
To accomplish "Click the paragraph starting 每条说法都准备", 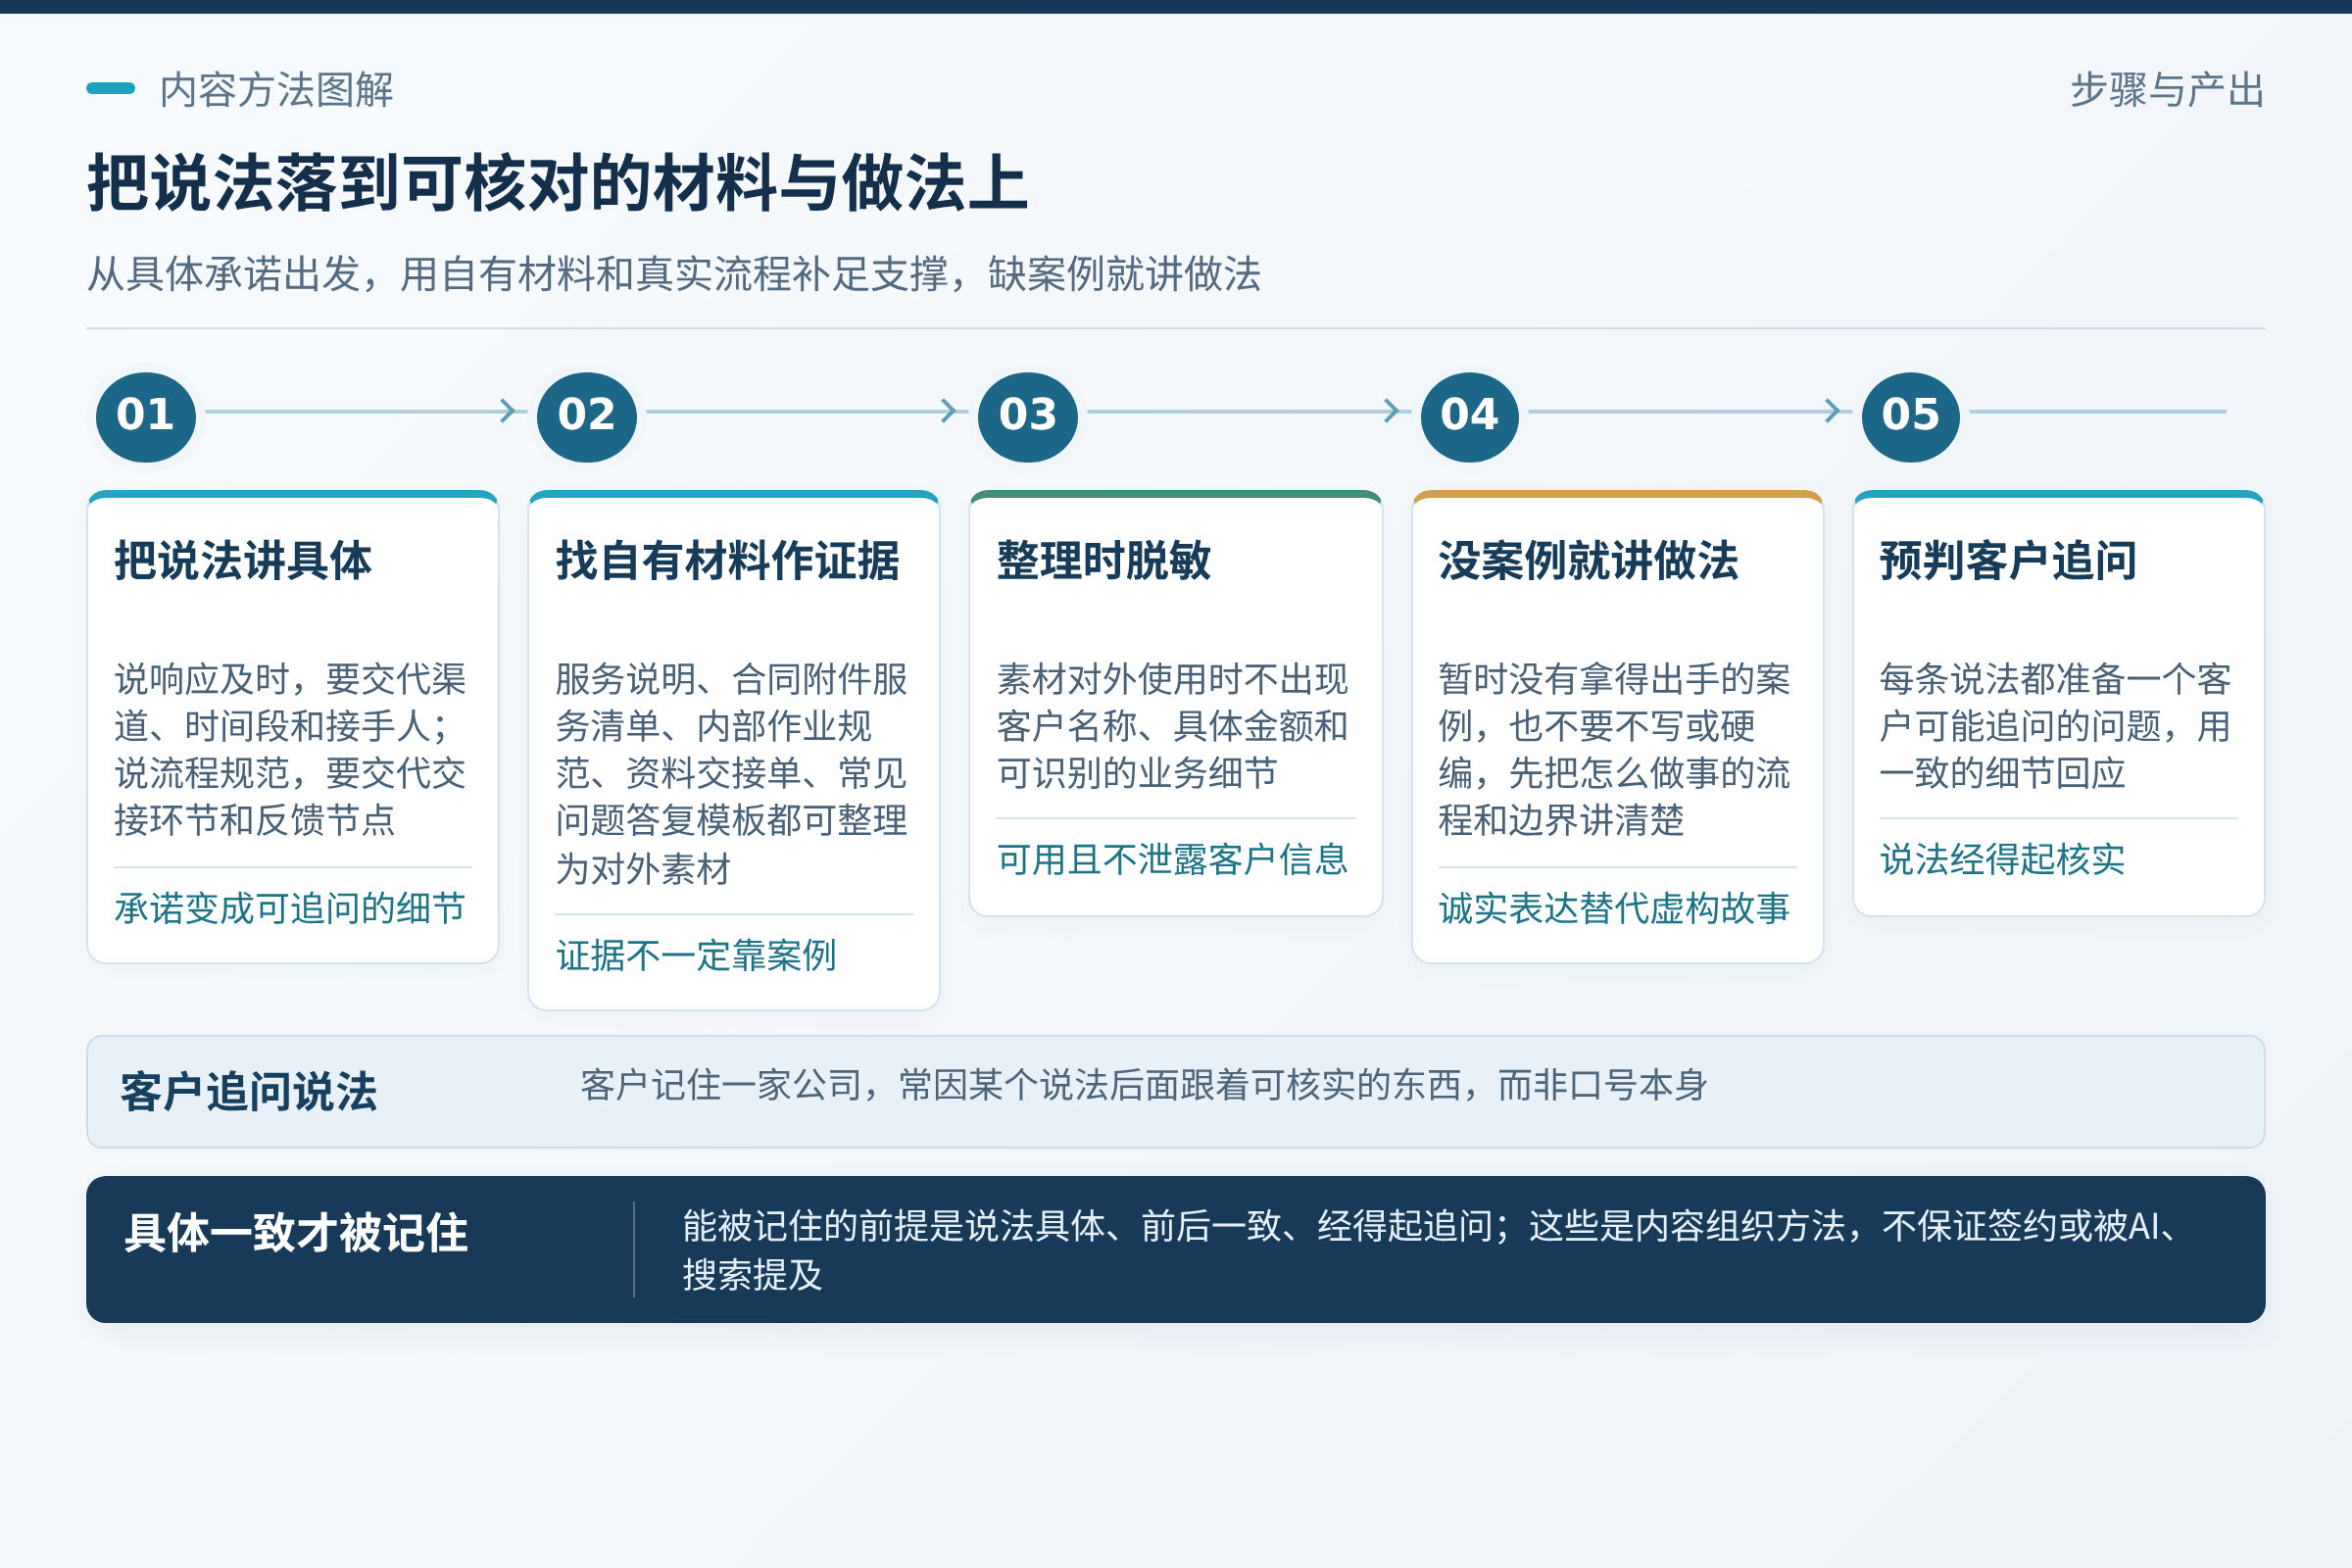I will [2056, 726].
